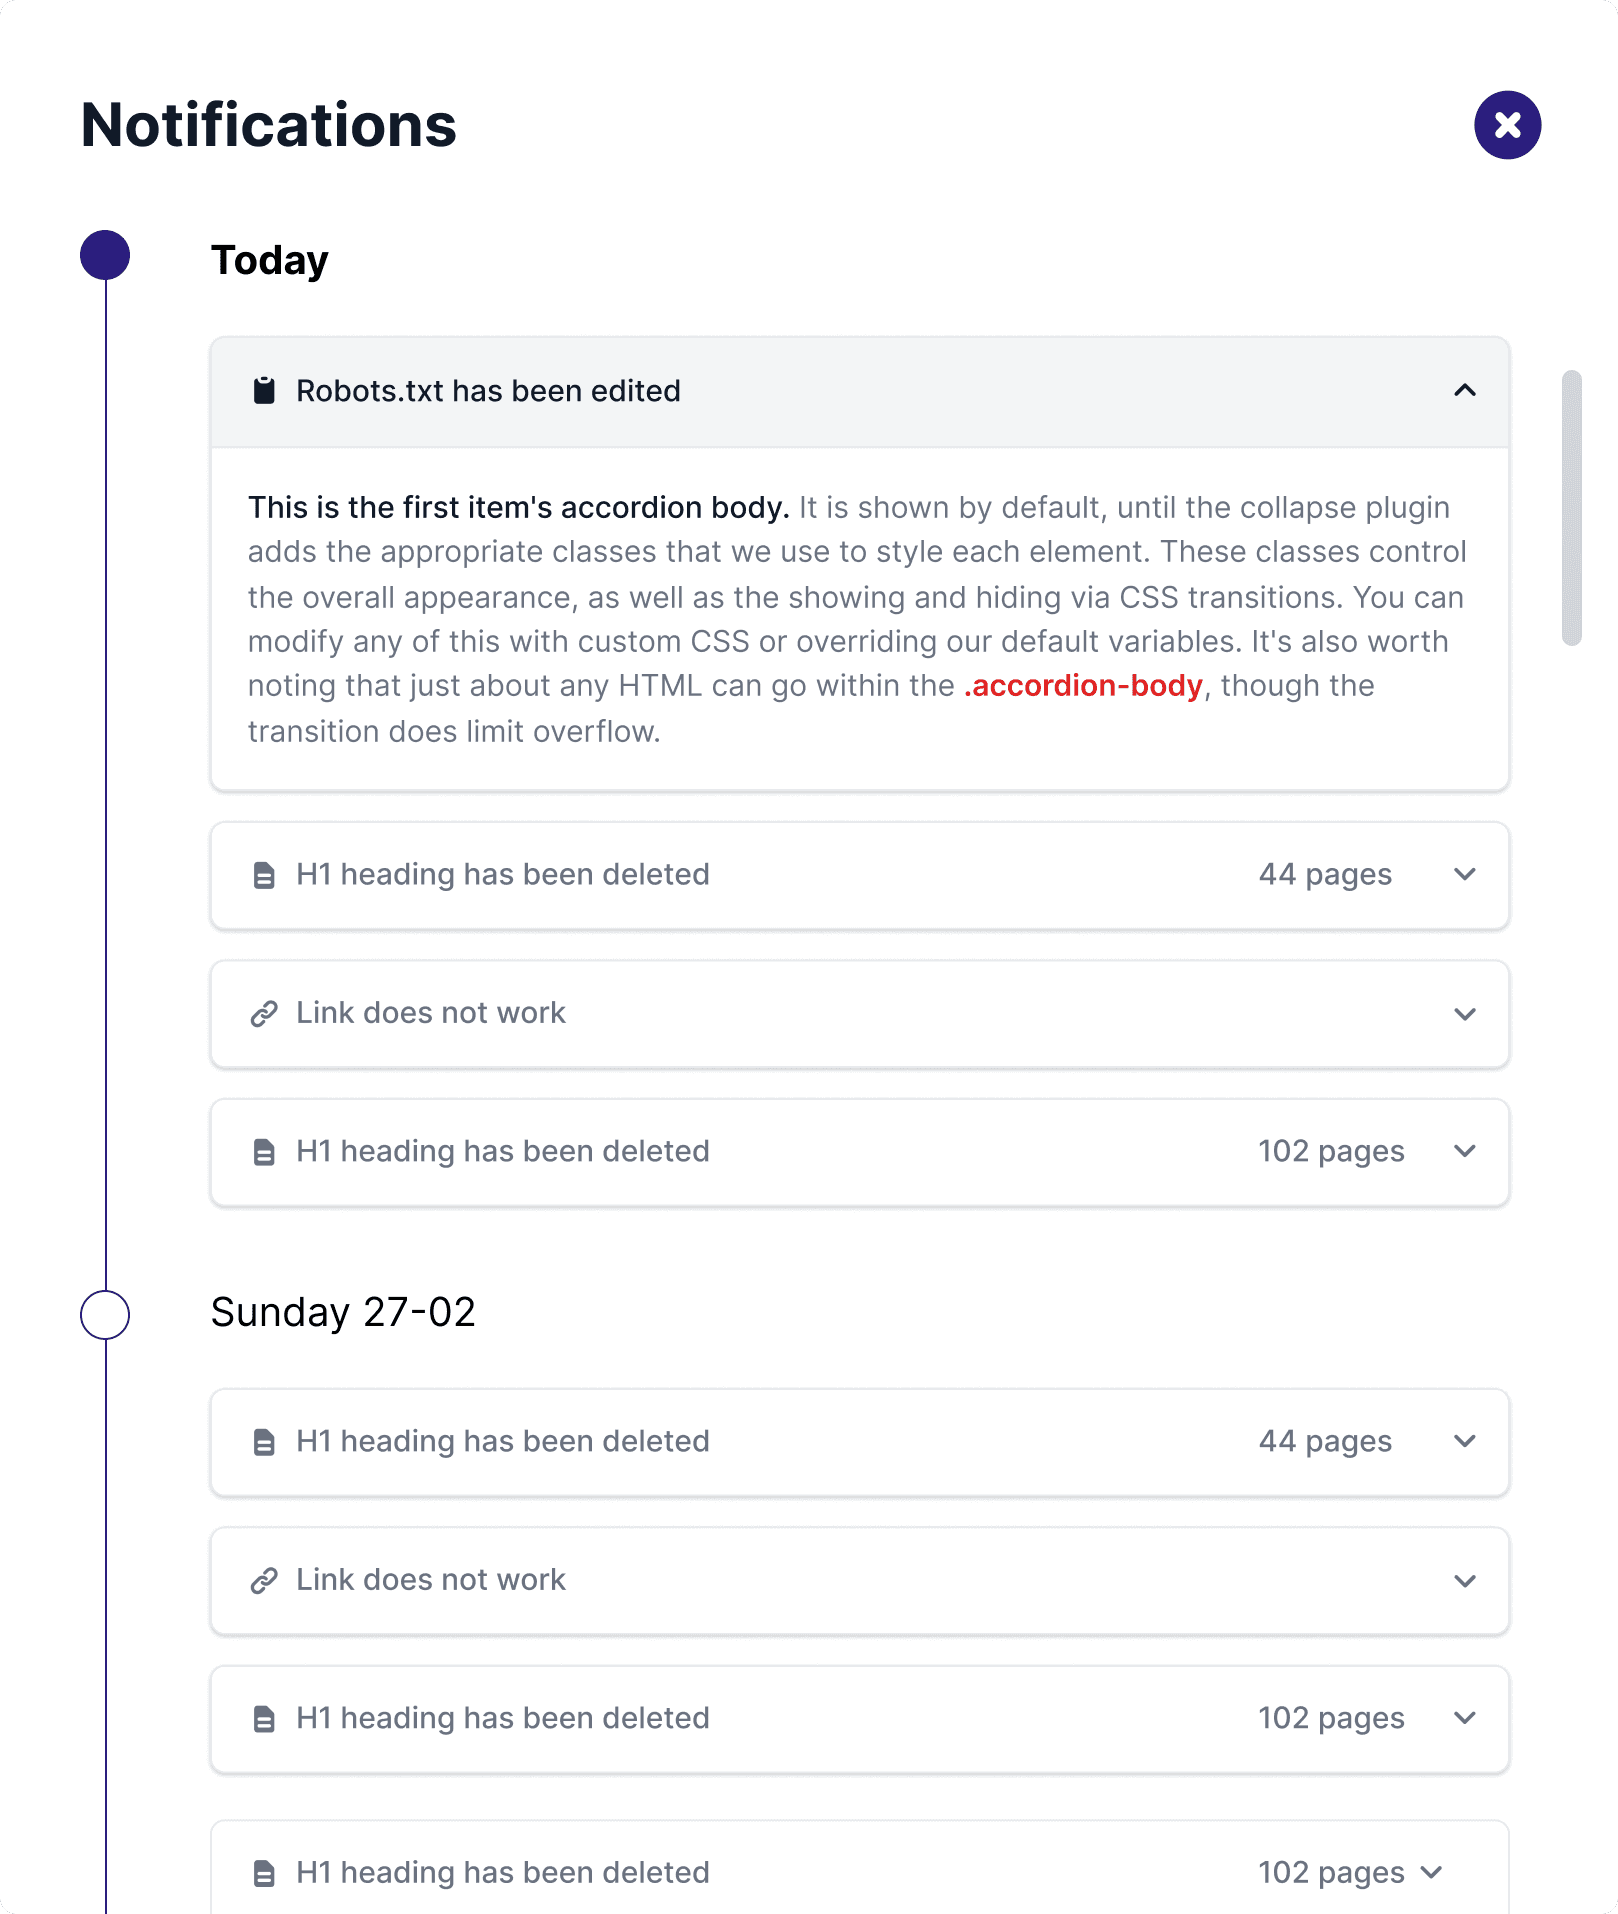Click document icon on Today's 44 pages notification

pos(264,875)
